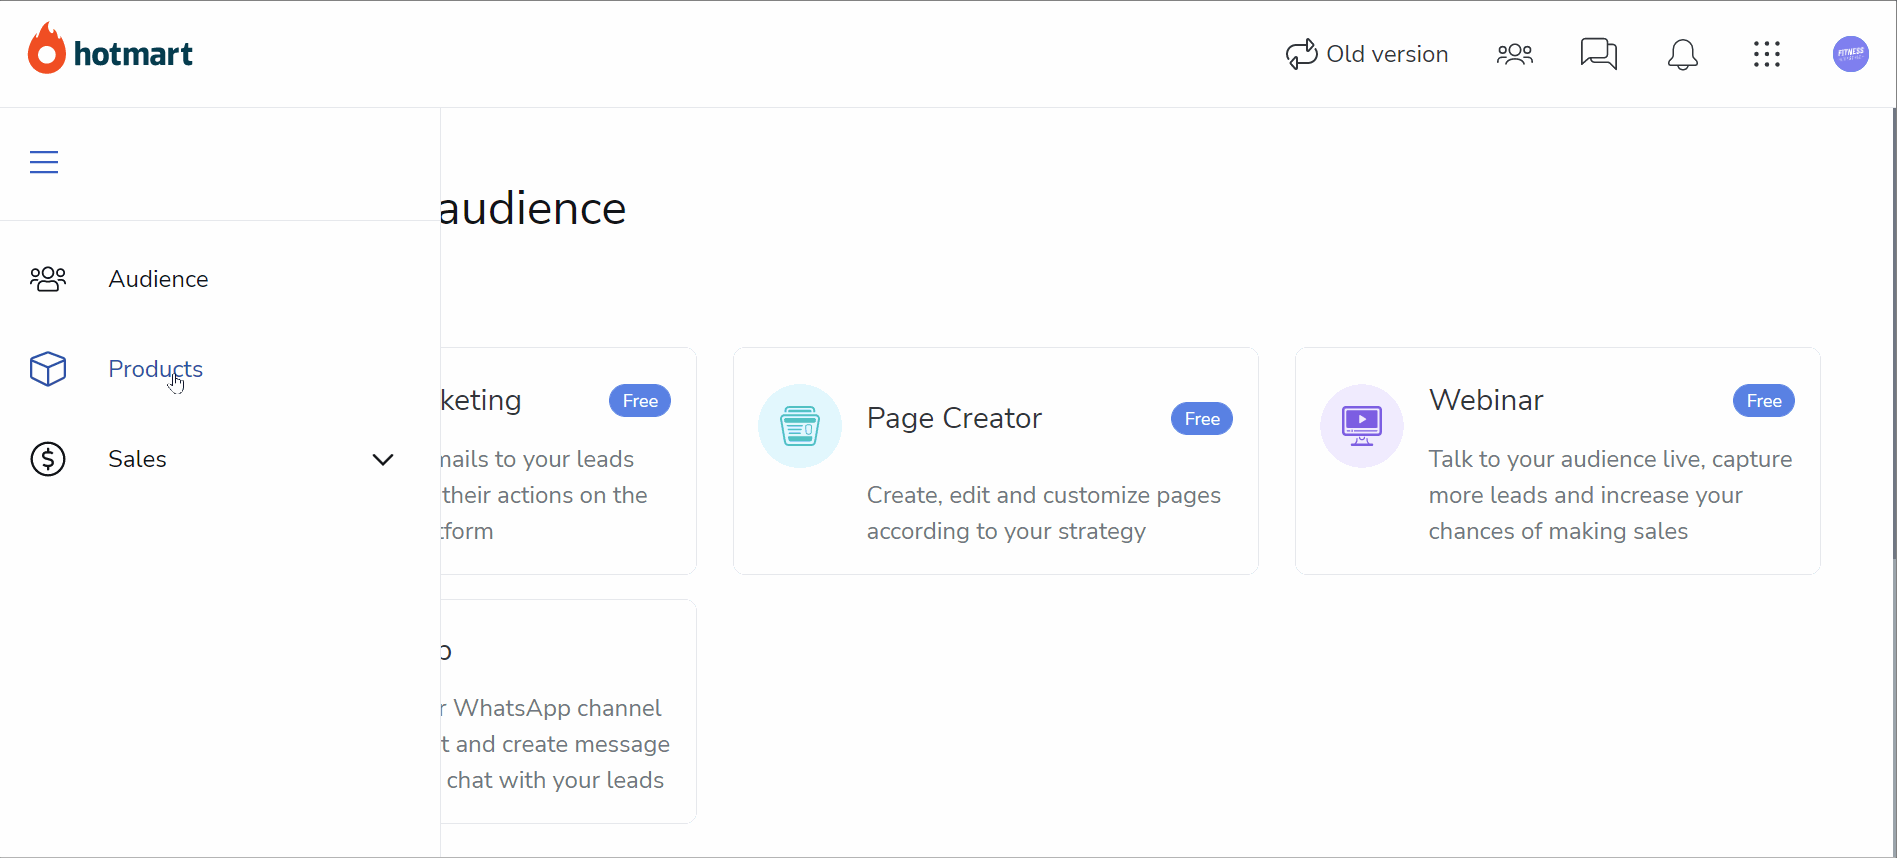Click the Page Creator icon
Screen dimensions: 1897x858
[800, 426]
